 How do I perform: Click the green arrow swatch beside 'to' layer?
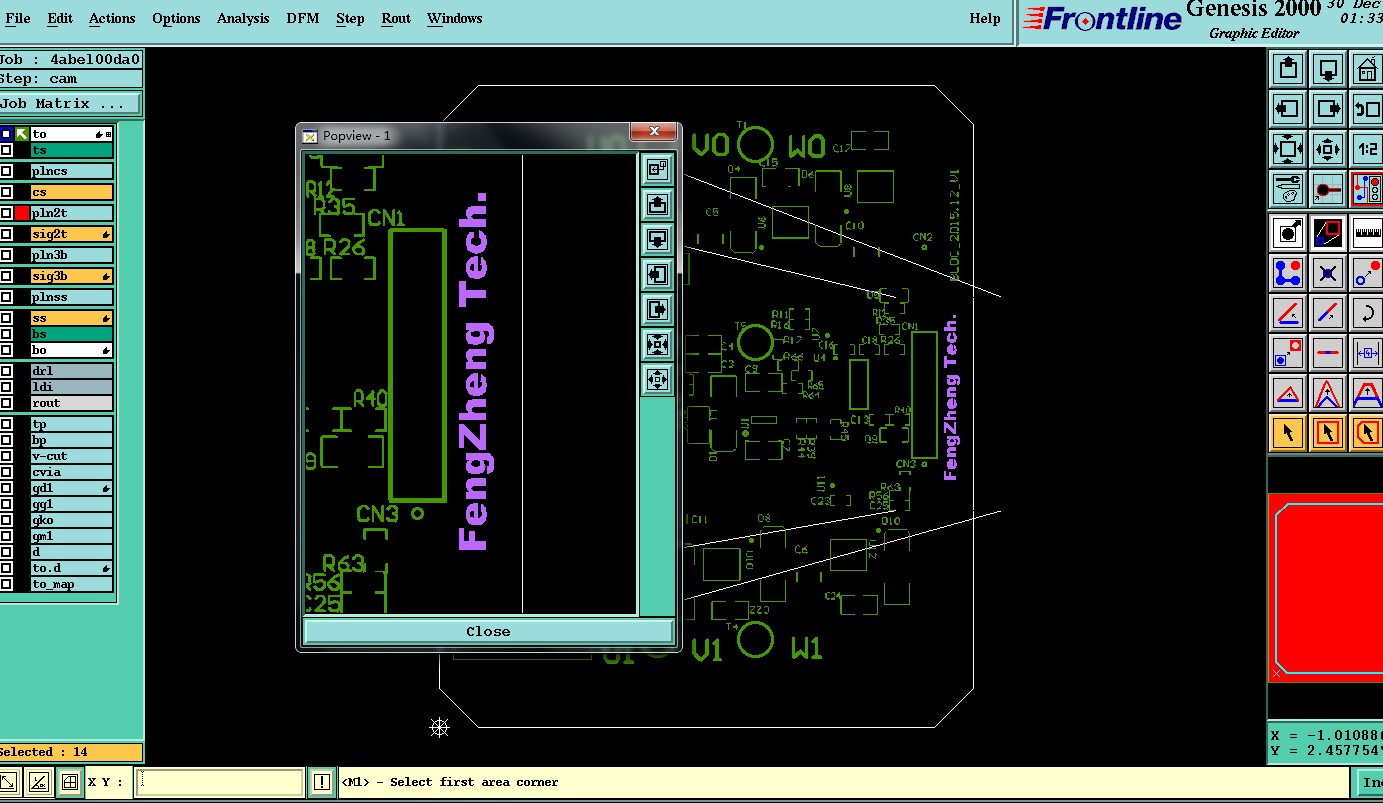(x=22, y=134)
